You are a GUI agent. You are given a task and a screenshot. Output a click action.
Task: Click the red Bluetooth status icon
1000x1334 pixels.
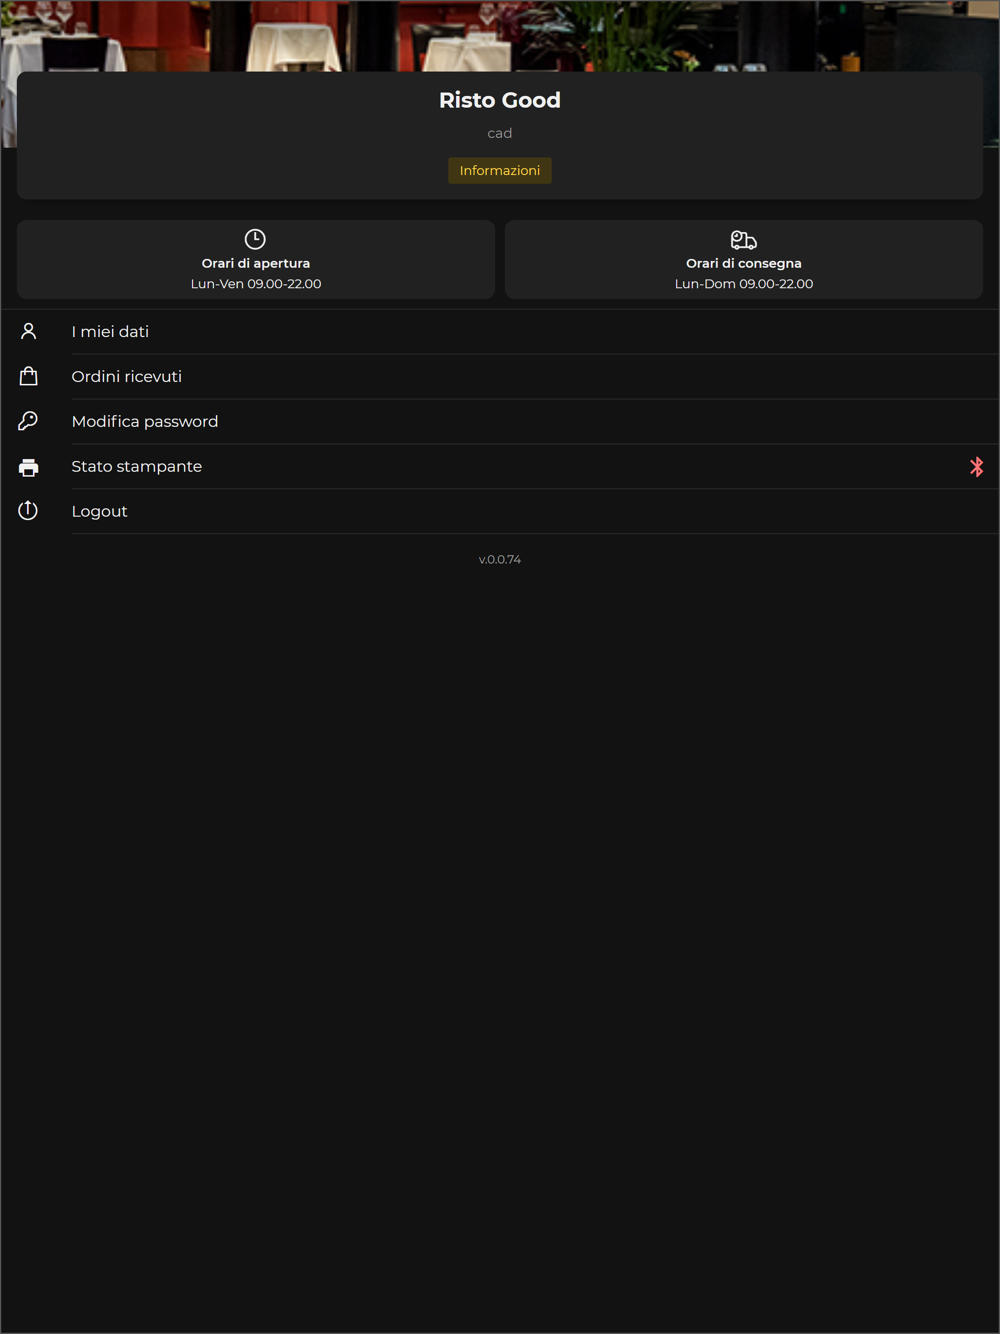pyautogui.click(x=977, y=467)
